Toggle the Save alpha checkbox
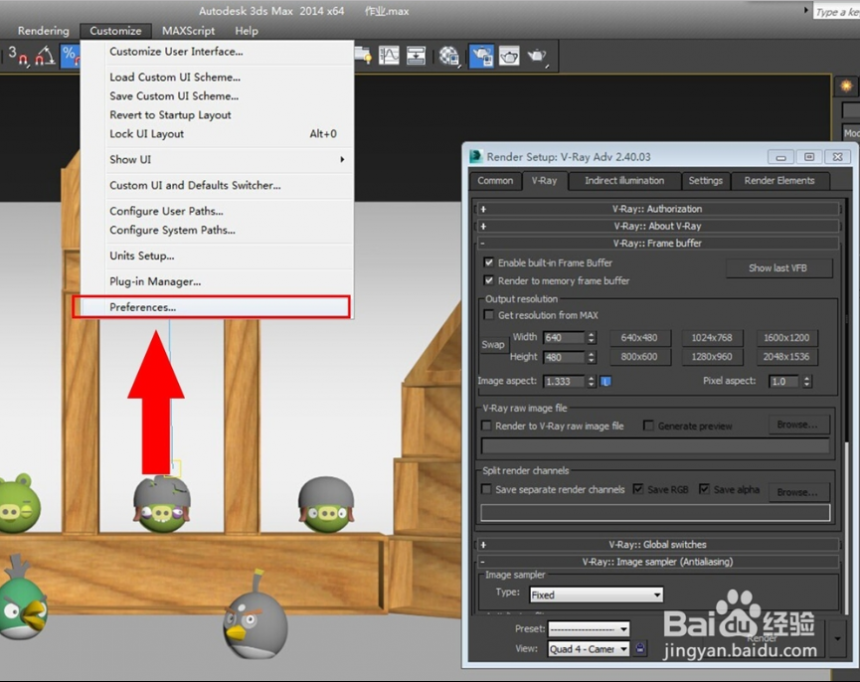 [x=704, y=489]
